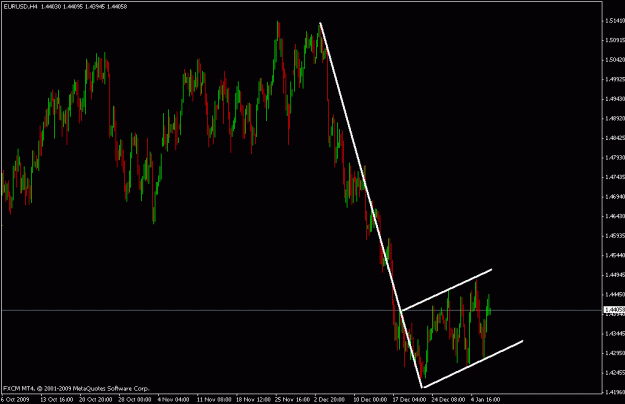The width and height of the screenshot is (625, 404).
Task: Select the lower white channel line
Action: click(x=472, y=364)
